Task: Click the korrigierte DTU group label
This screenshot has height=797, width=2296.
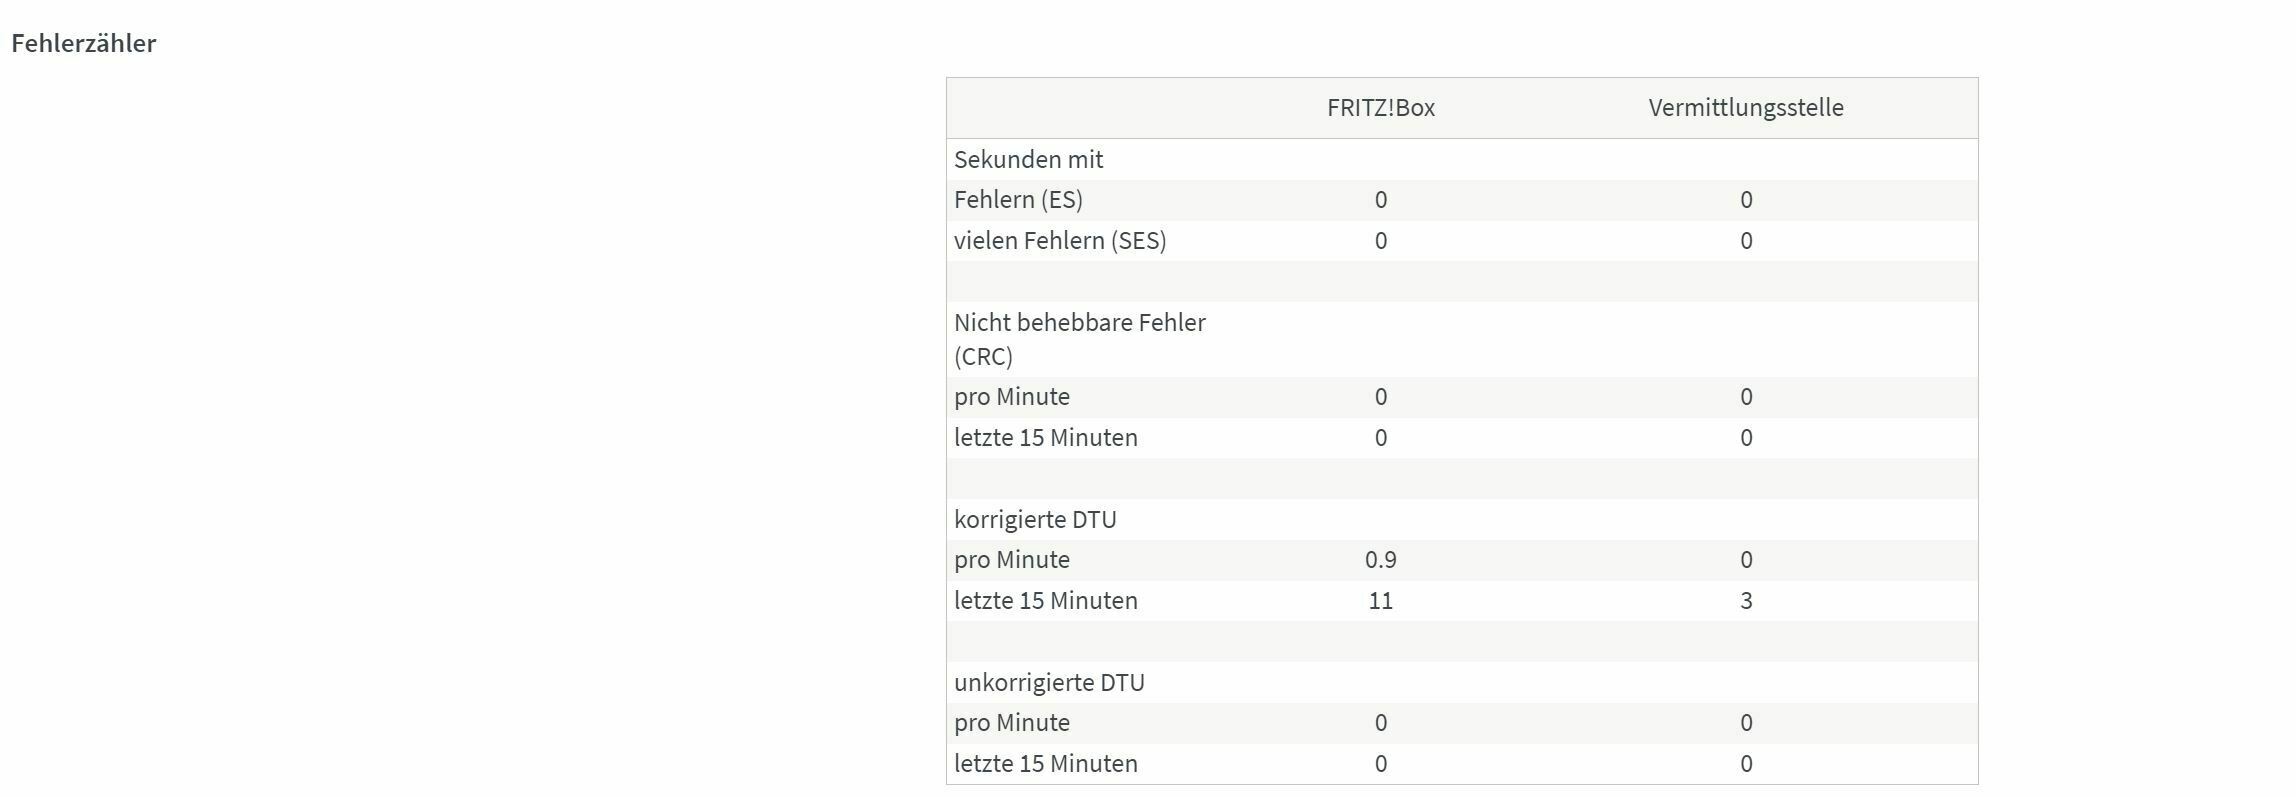Action: [x=1035, y=519]
